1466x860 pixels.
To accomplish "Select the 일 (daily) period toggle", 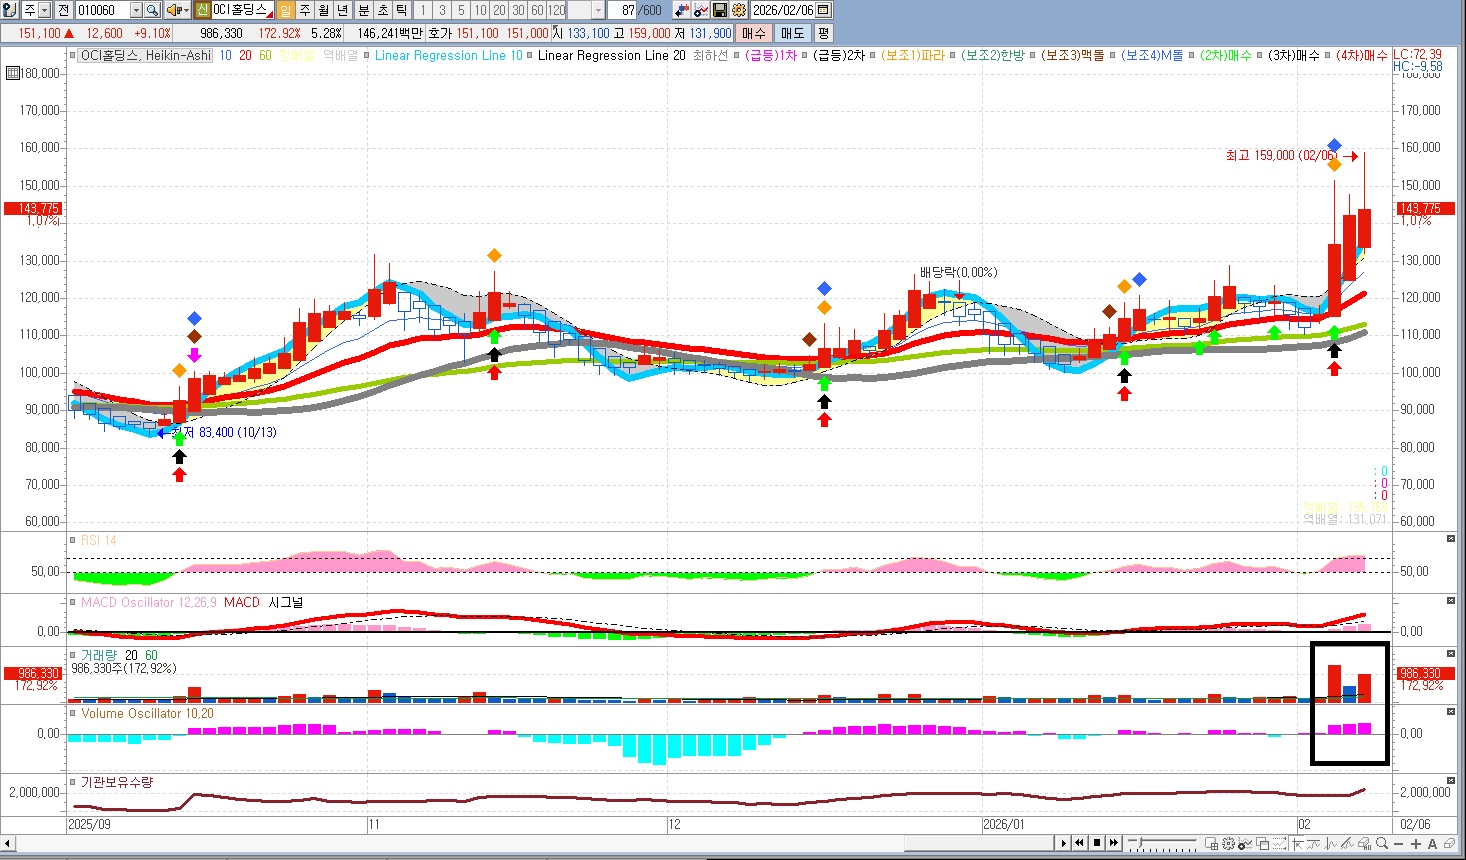I will point(285,10).
